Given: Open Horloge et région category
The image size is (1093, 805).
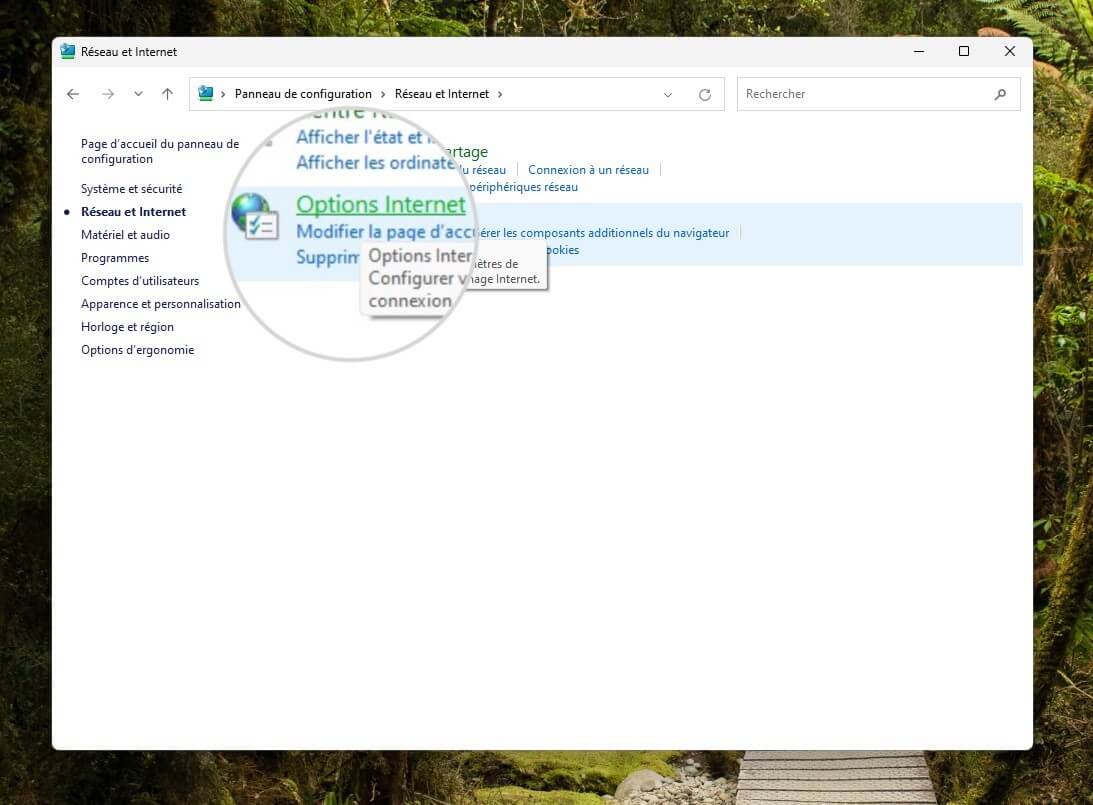Looking at the screenshot, I should tap(128, 327).
